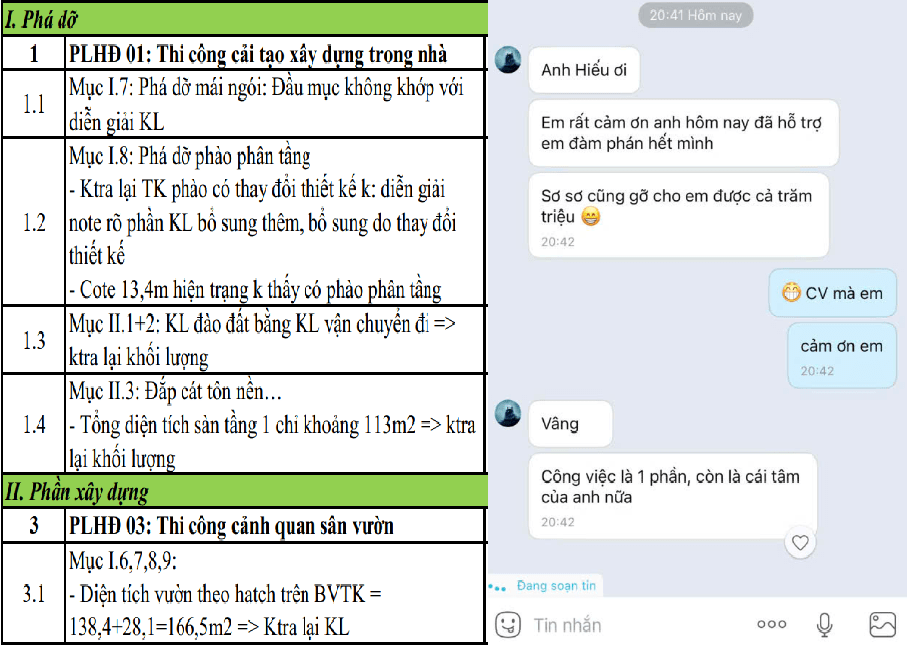Select the 'Công việc là 1 phần' message
The image size is (907, 645).
point(673,496)
